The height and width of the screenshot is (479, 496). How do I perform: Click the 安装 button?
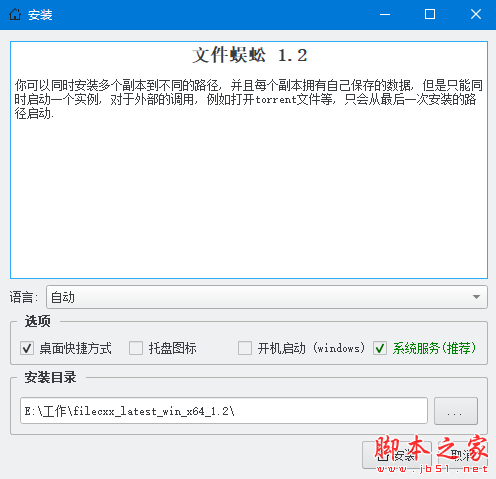click(397, 455)
